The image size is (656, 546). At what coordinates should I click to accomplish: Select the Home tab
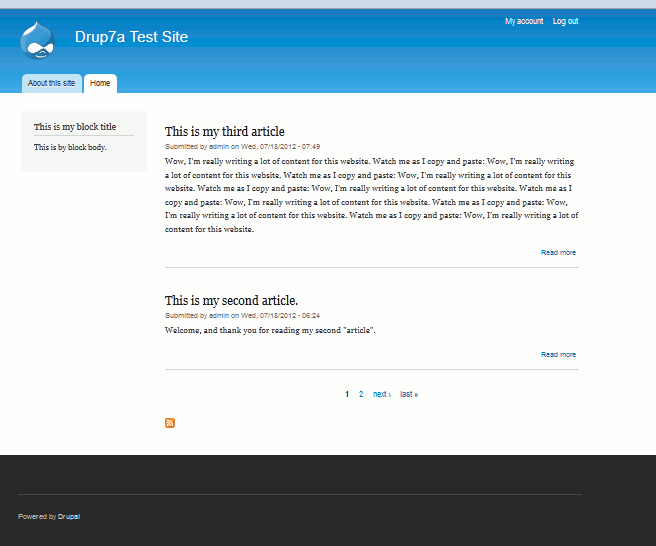[100, 83]
